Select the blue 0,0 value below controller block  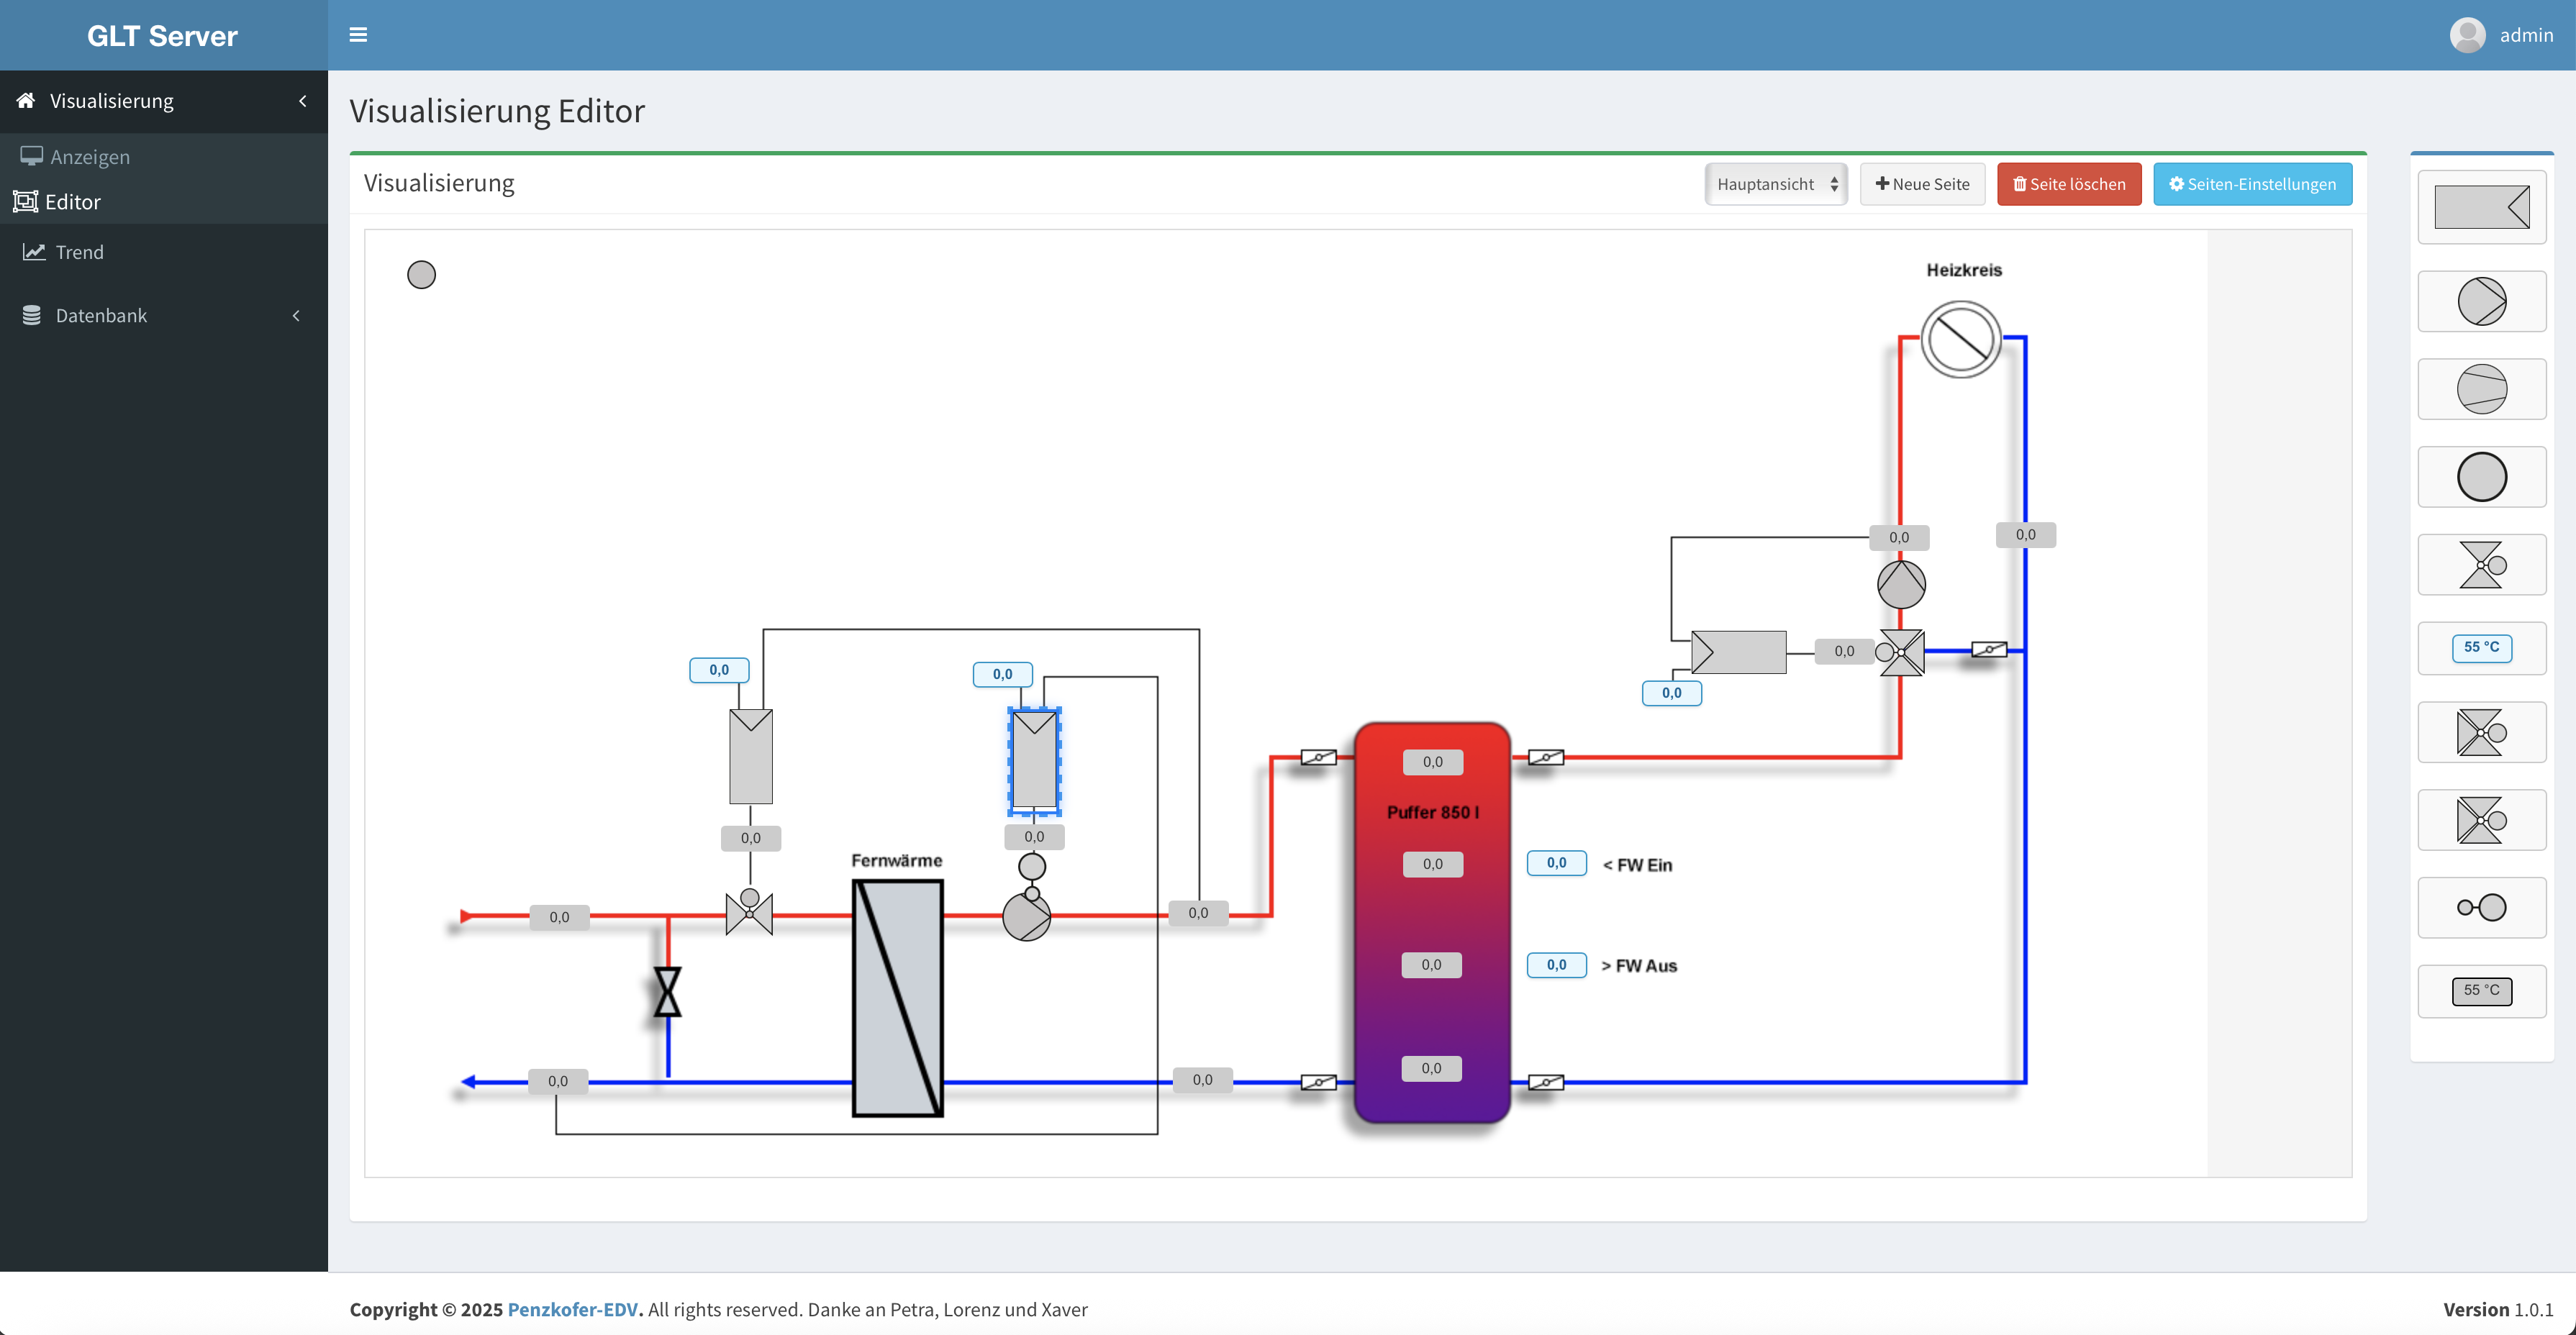click(1671, 693)
